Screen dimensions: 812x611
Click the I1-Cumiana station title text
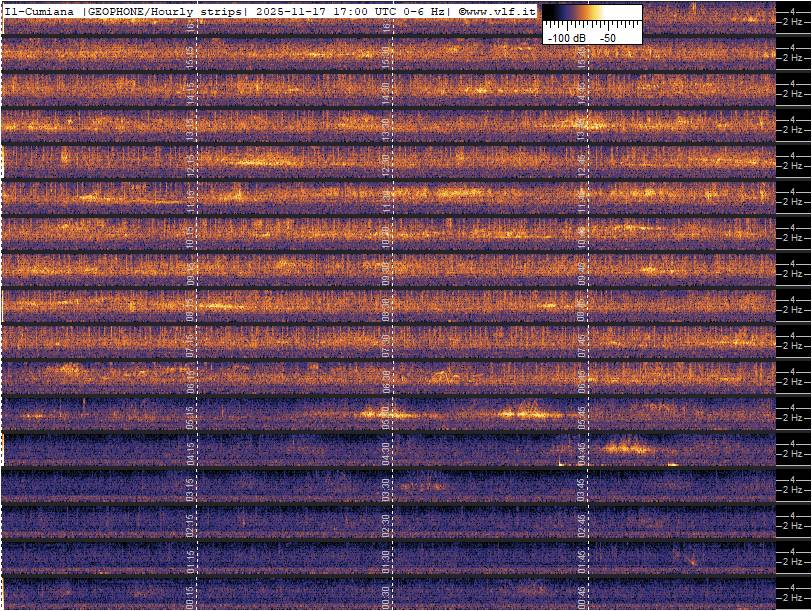coord(40,12)
